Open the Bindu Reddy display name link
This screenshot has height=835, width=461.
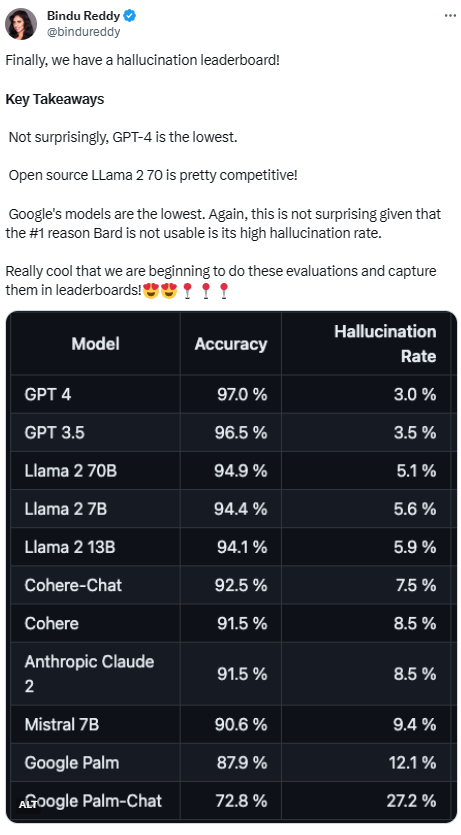point(84,16)
